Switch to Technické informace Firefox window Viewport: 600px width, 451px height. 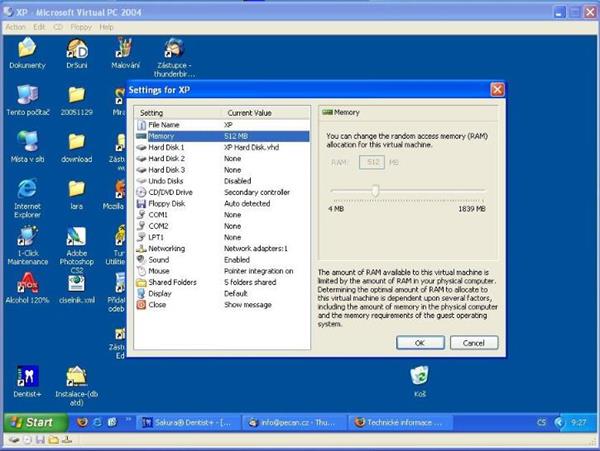tap(399, 423)
